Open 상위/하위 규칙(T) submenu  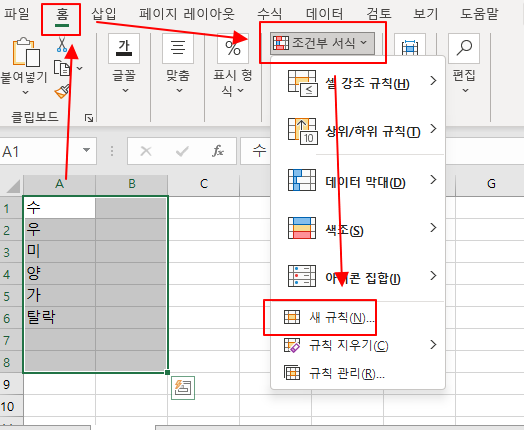coord(358,131)
